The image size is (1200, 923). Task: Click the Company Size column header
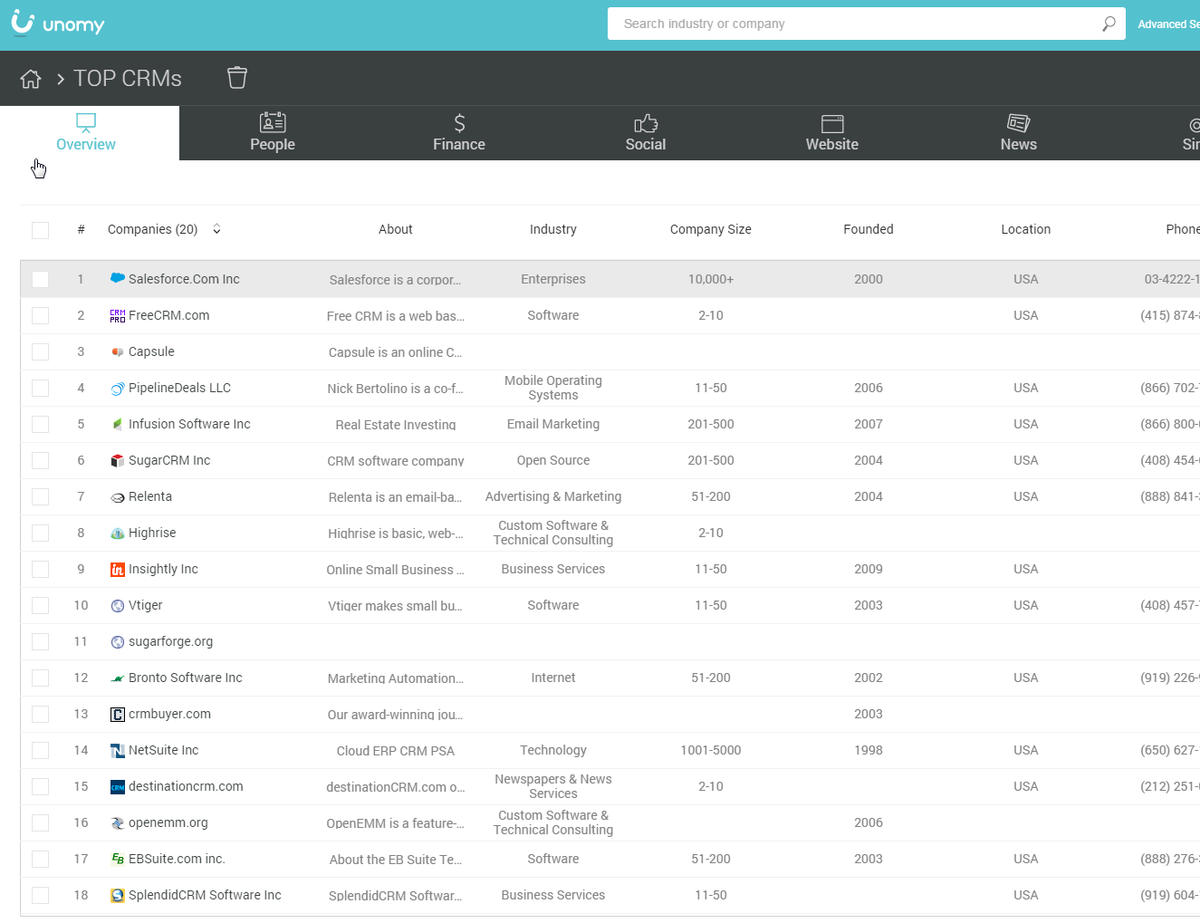710,229
